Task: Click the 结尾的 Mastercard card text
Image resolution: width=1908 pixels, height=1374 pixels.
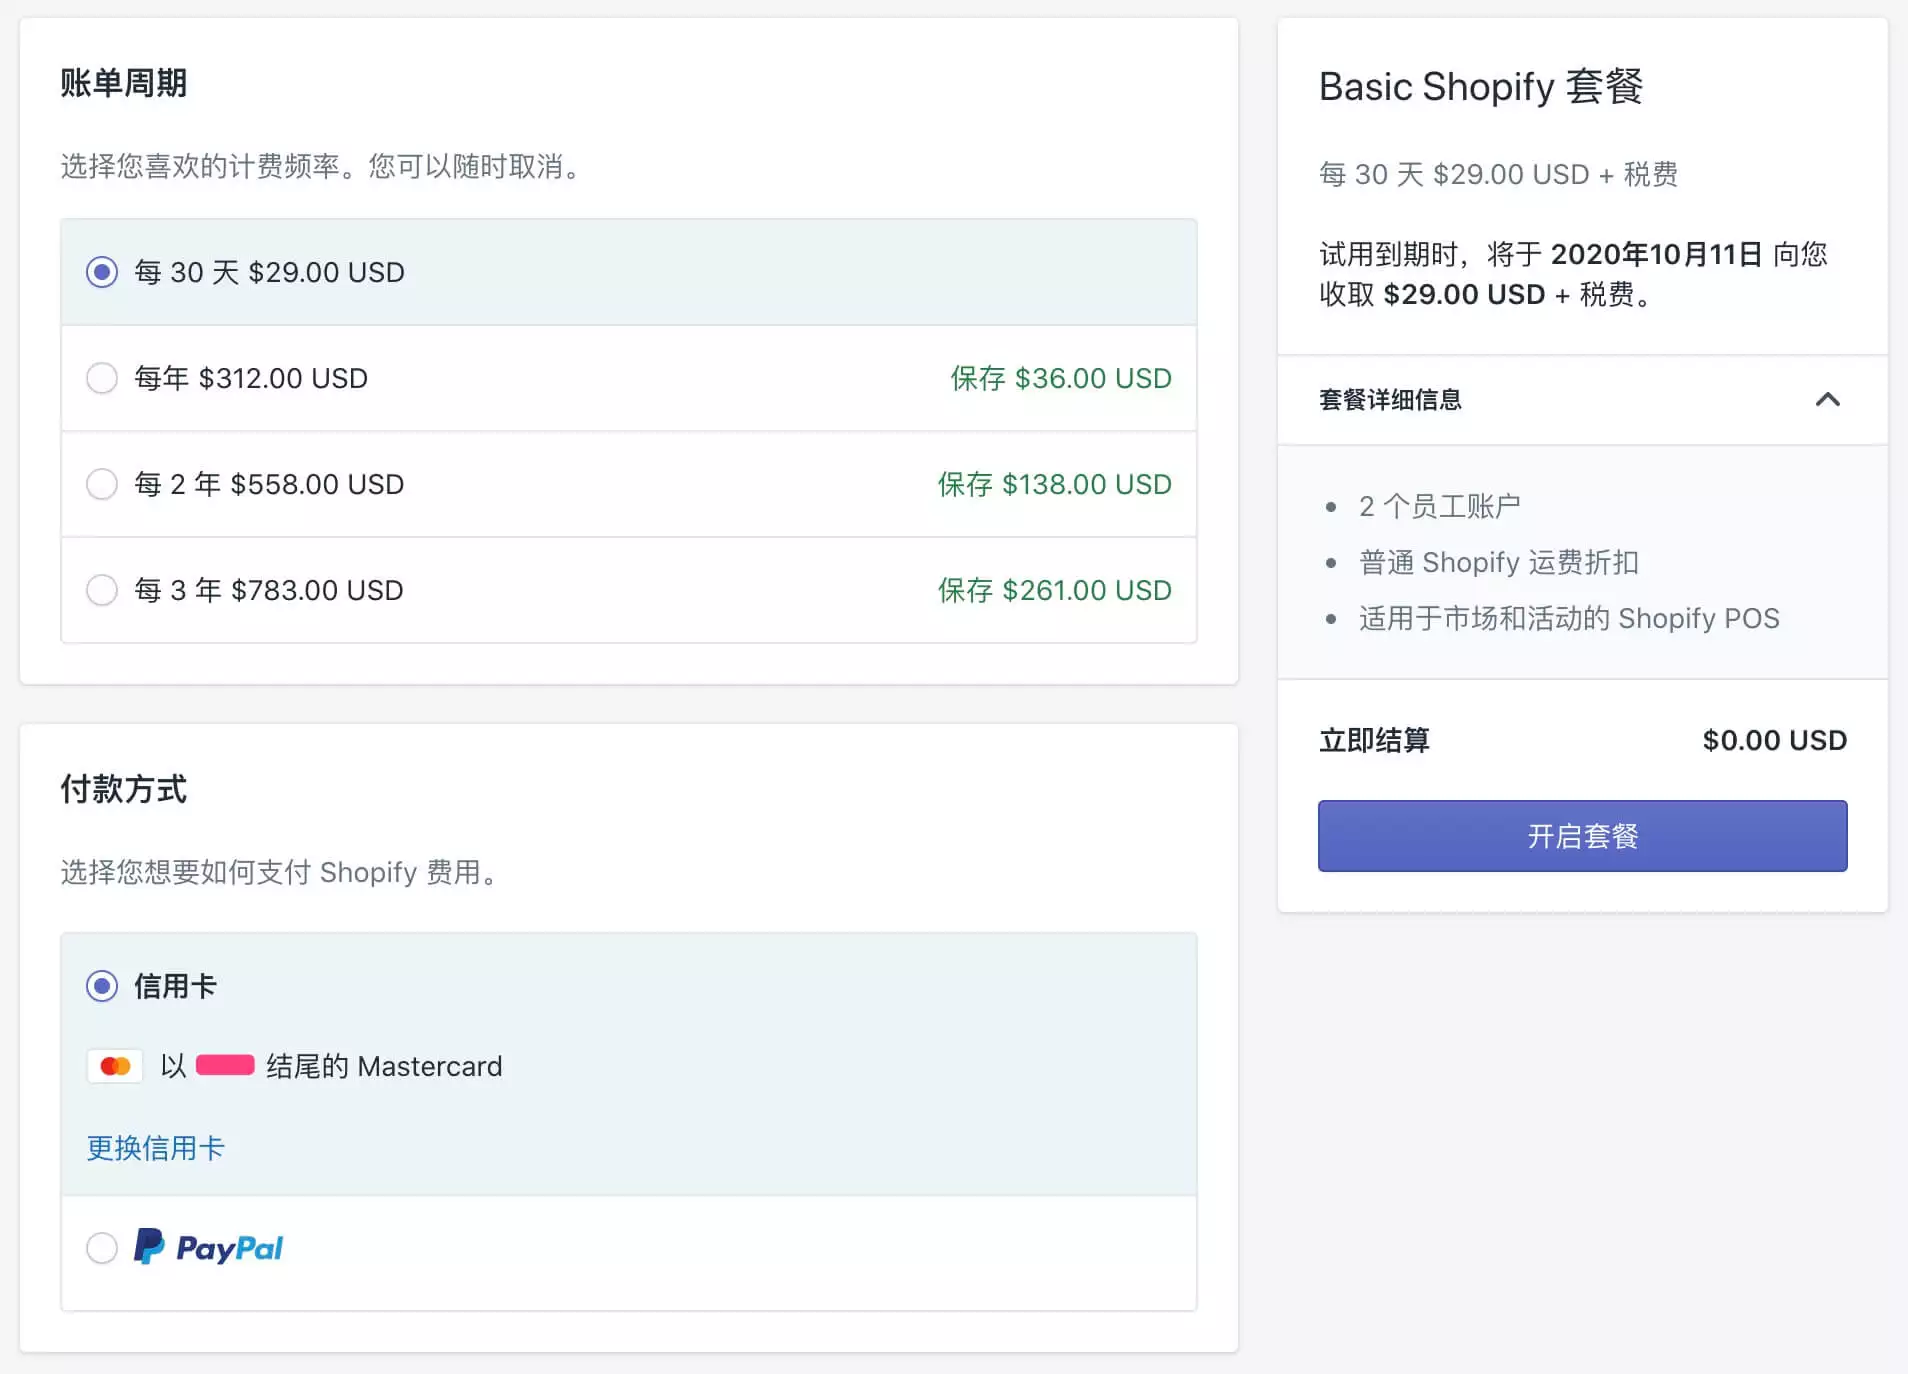Action: [384, 1066]
